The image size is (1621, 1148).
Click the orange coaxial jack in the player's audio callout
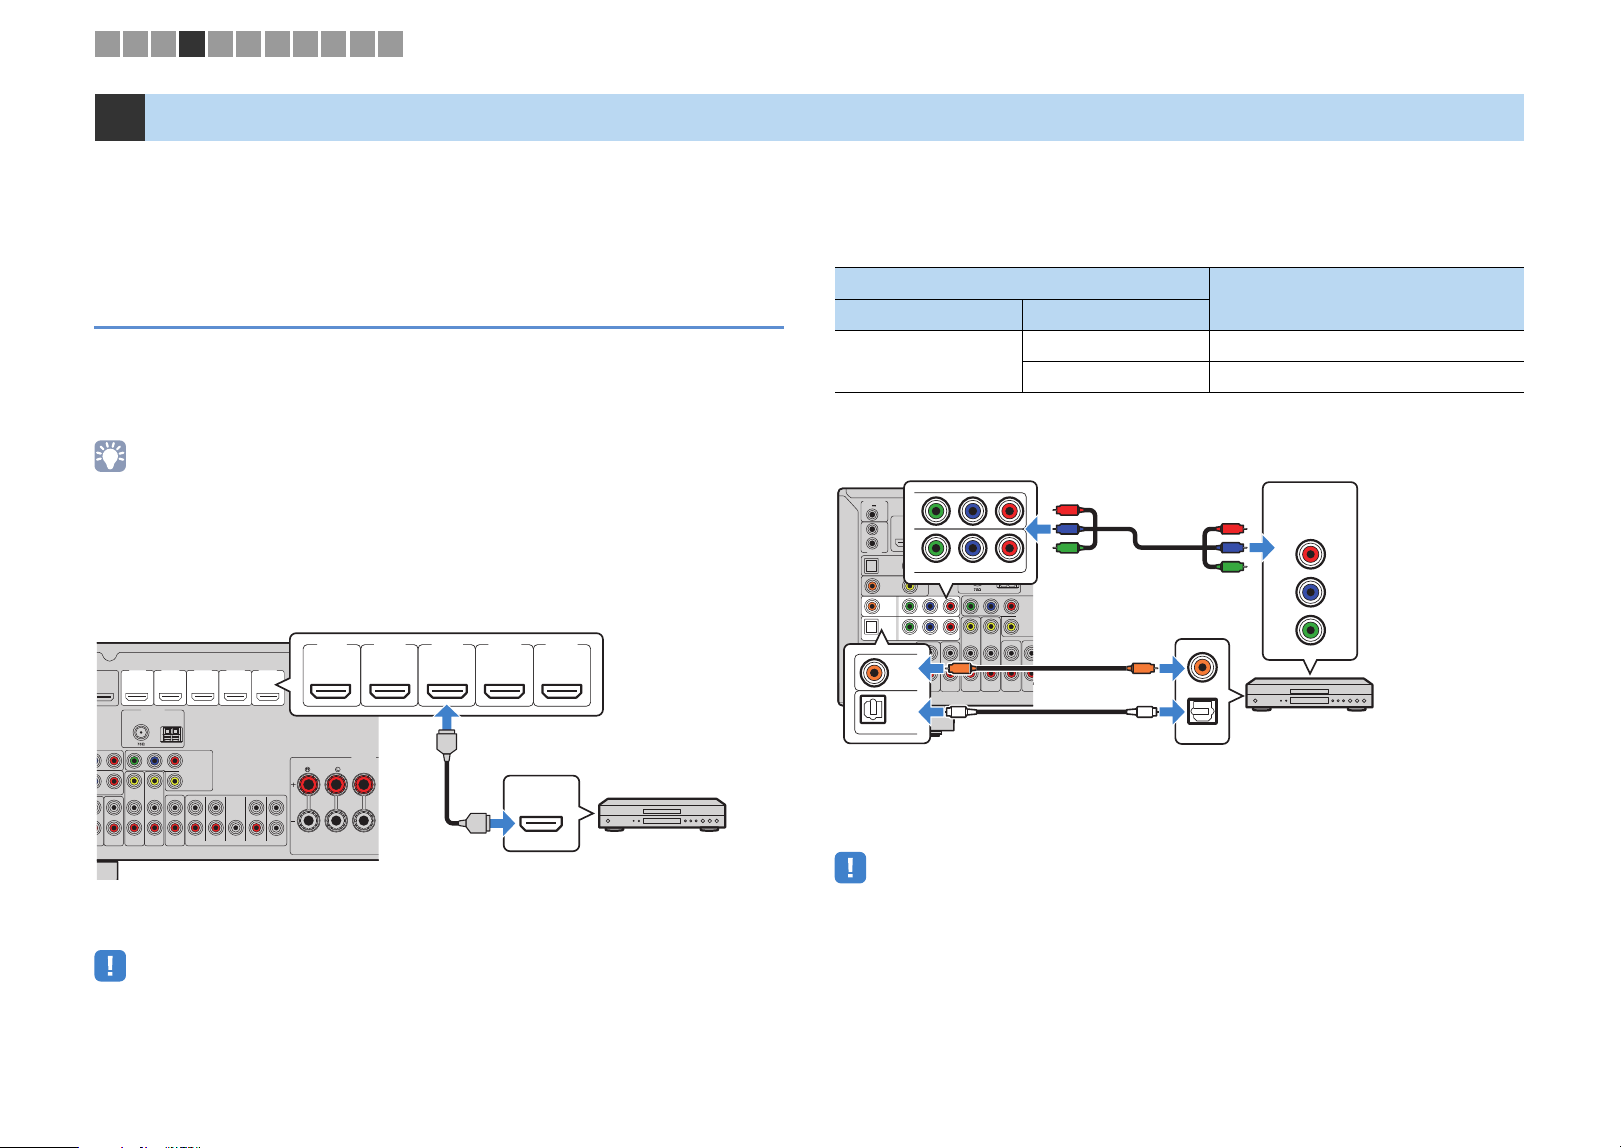coord(1202,667)
